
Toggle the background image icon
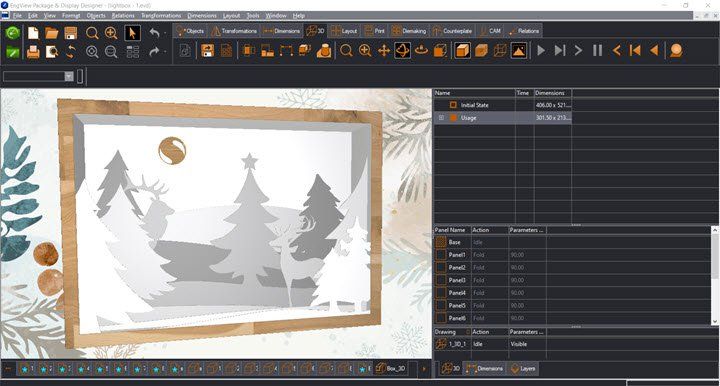tap(519, 50)
